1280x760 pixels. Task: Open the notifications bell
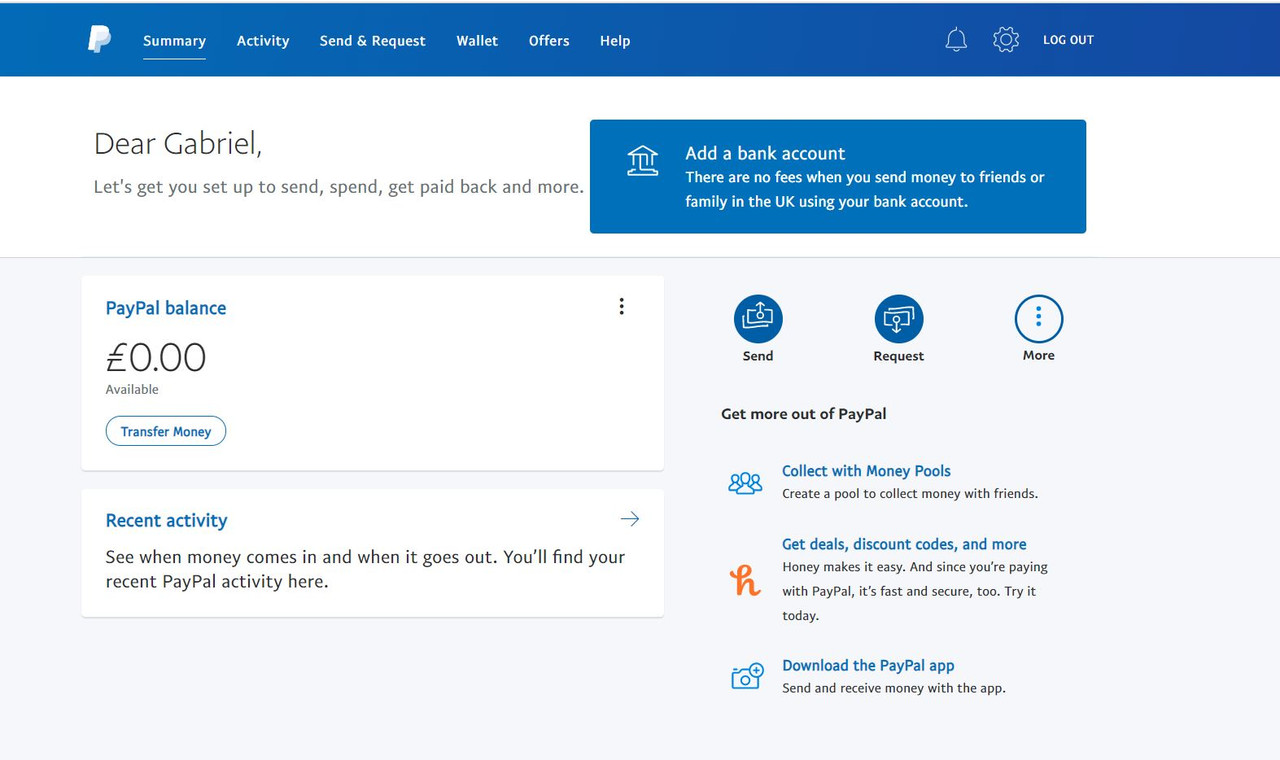(956, 40)
